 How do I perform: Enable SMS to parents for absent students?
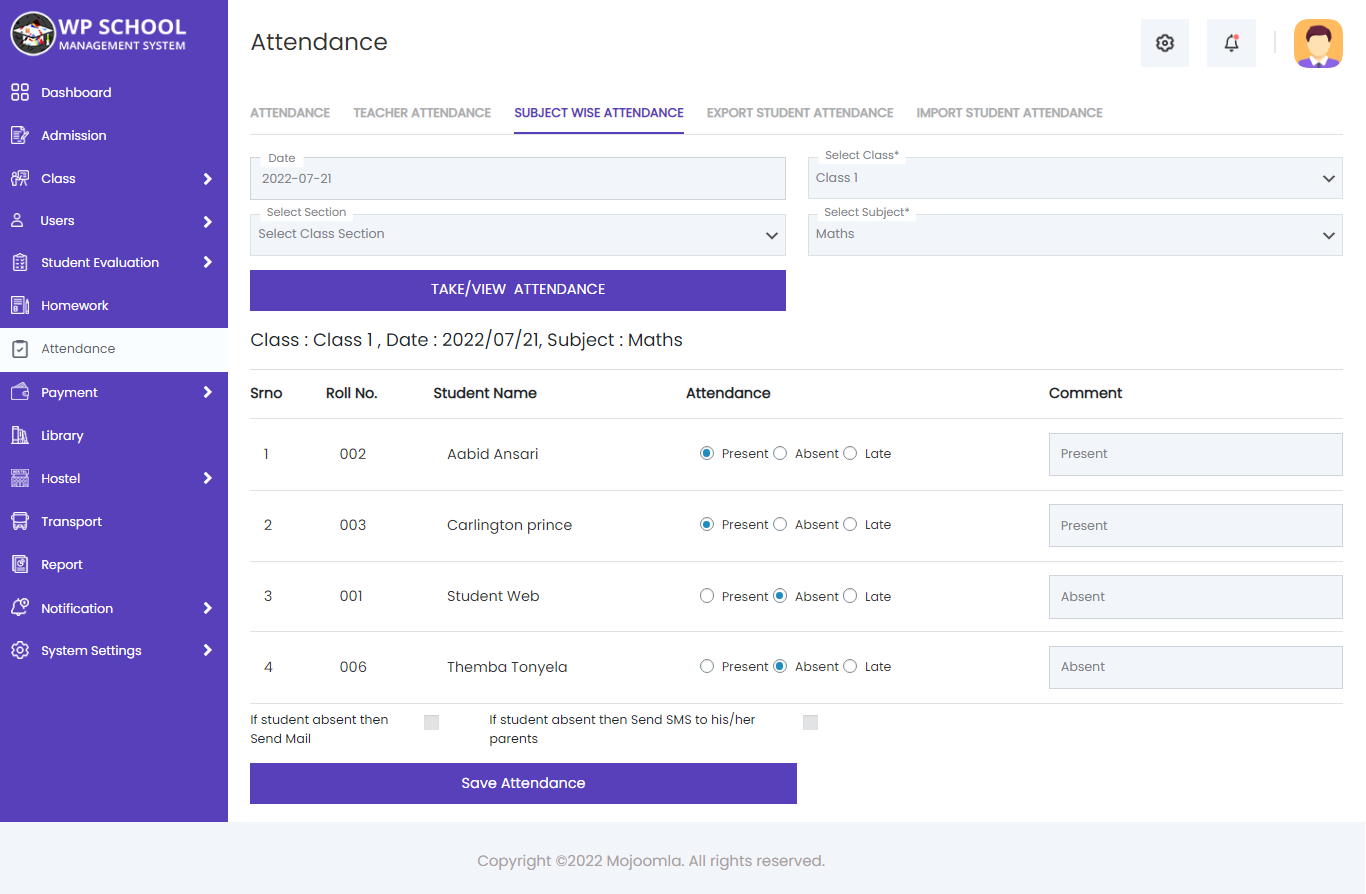tap(810, 721)
